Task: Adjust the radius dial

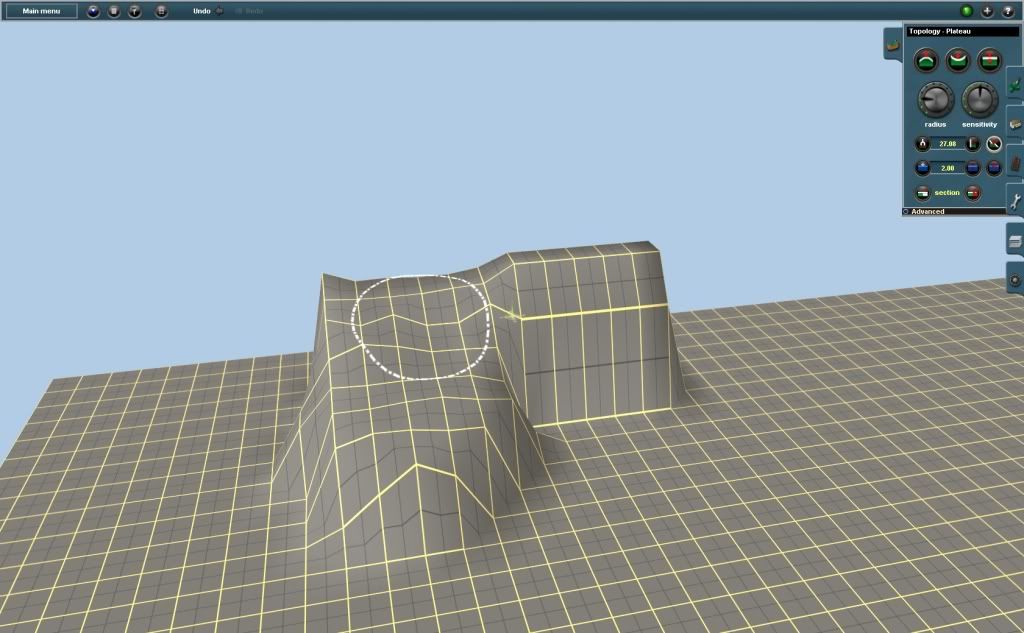Action: click(x=935, y=99)
